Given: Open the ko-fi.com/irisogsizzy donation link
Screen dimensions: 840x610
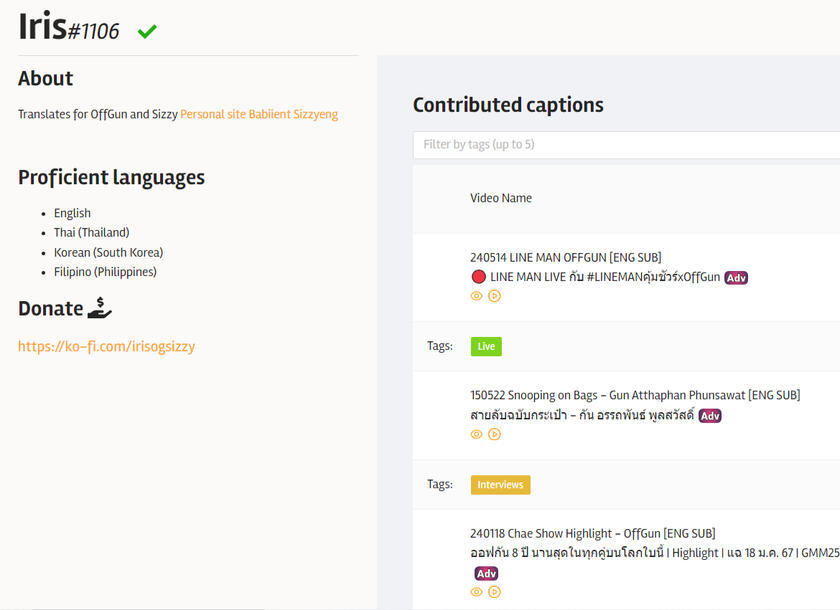Looking at the screenshot, I should point(106,347).
